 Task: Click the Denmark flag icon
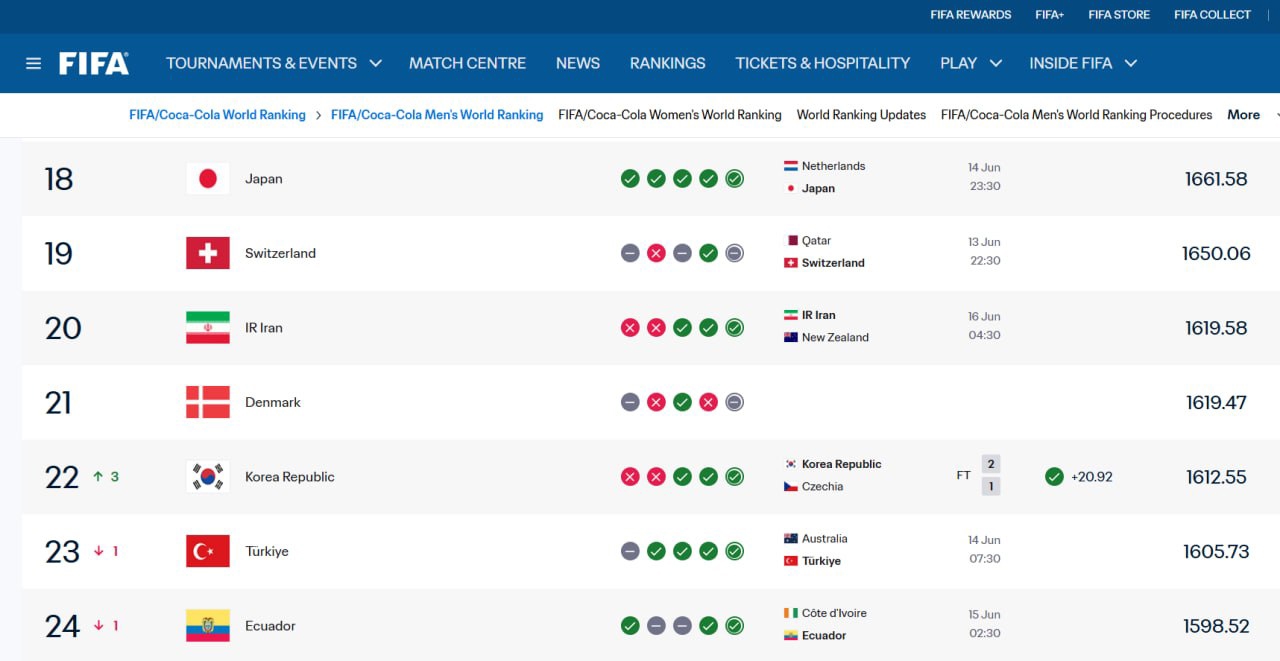click(208, 402)
